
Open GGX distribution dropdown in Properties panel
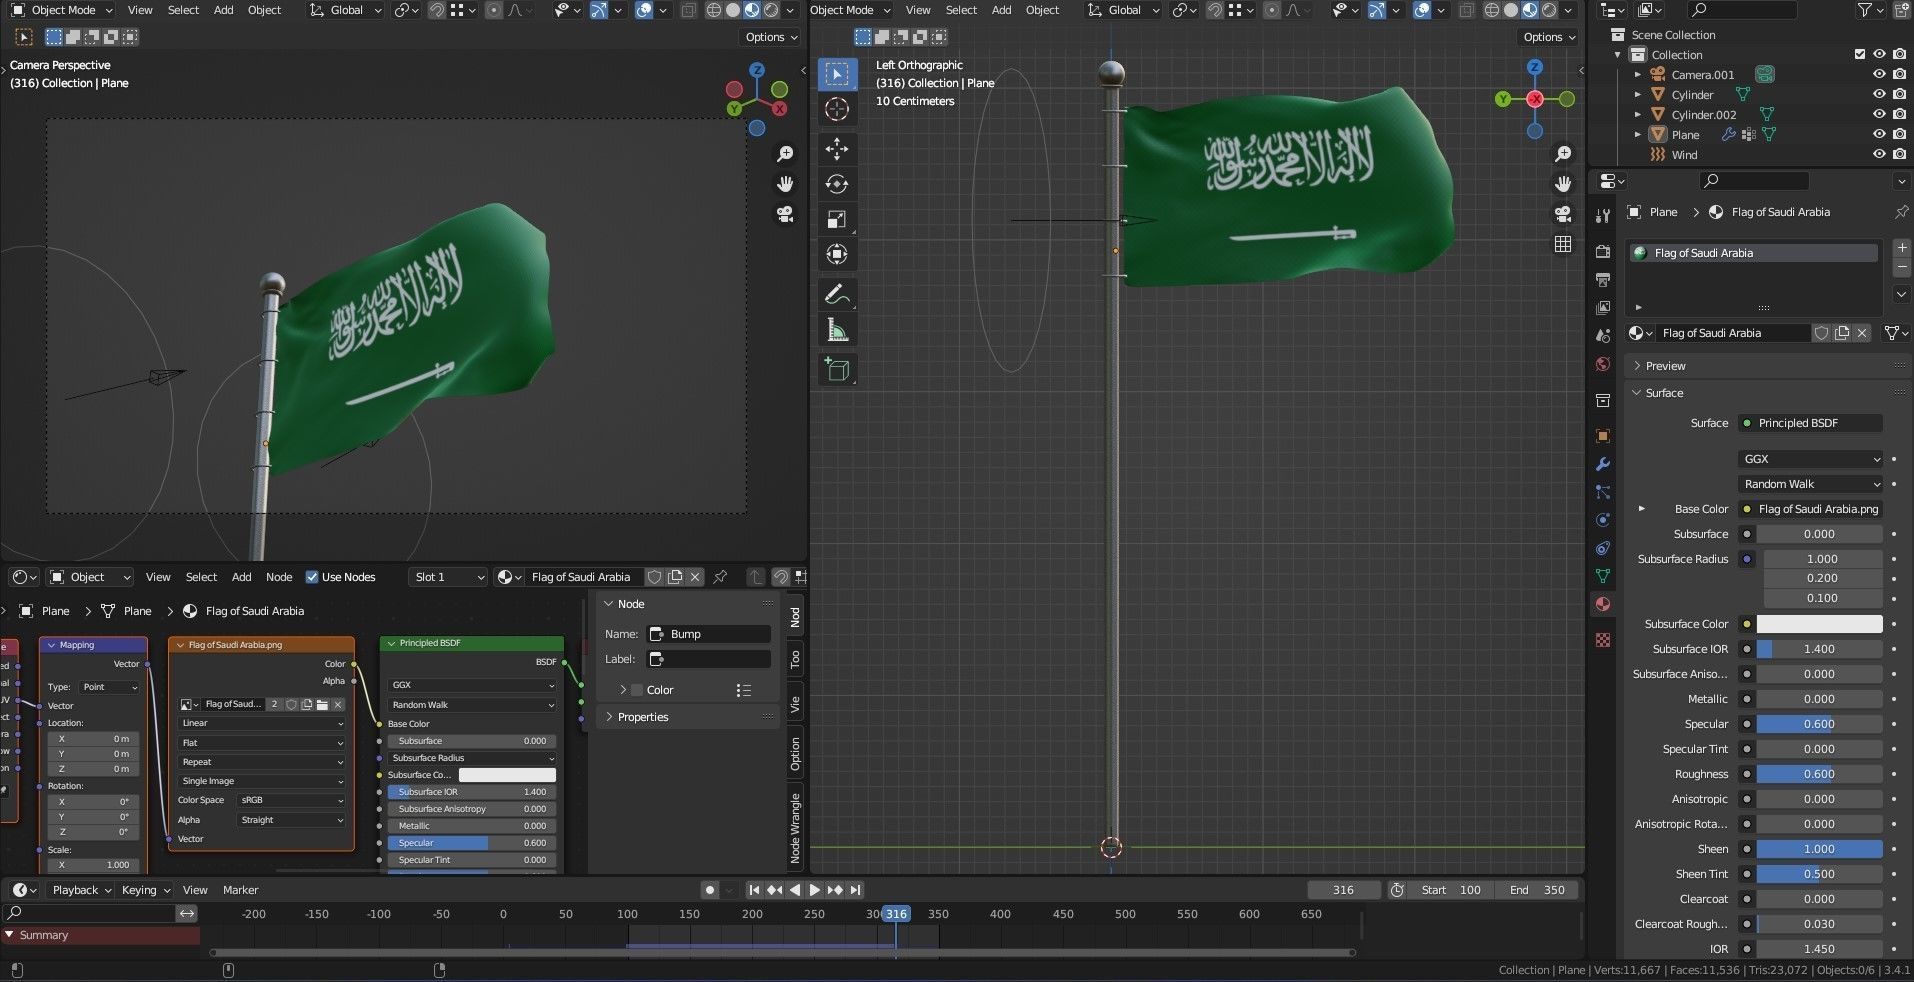tap(1811, 459)
